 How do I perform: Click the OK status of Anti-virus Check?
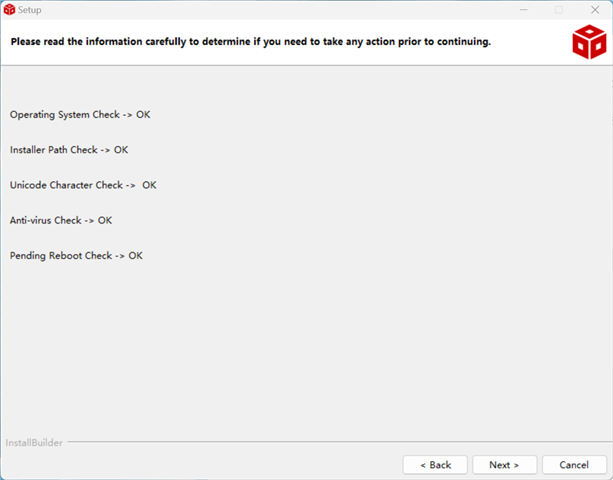click(105, 220)
